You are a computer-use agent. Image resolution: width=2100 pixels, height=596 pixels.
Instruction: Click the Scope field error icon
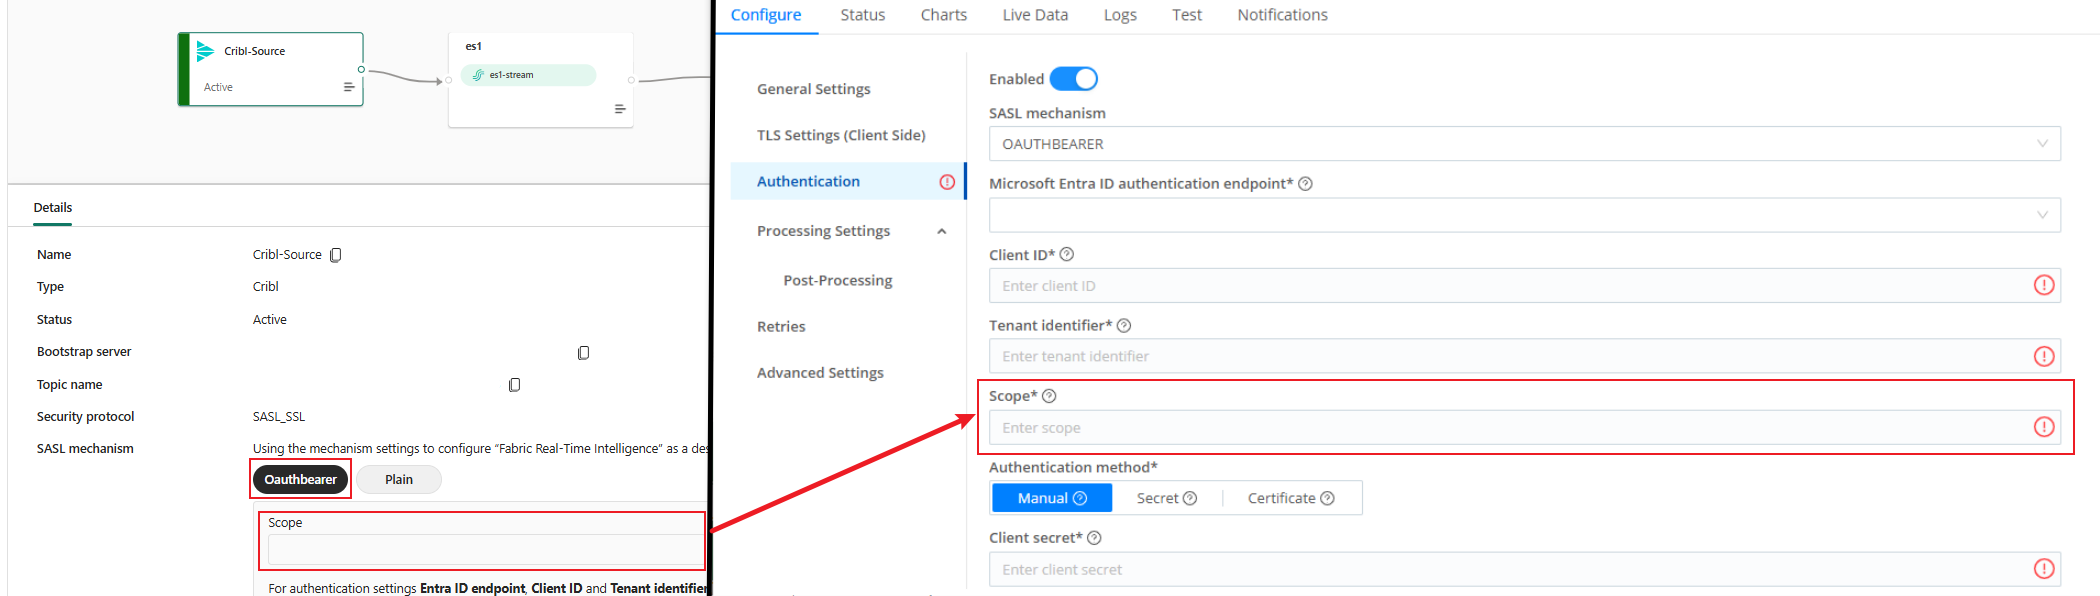2044,427
